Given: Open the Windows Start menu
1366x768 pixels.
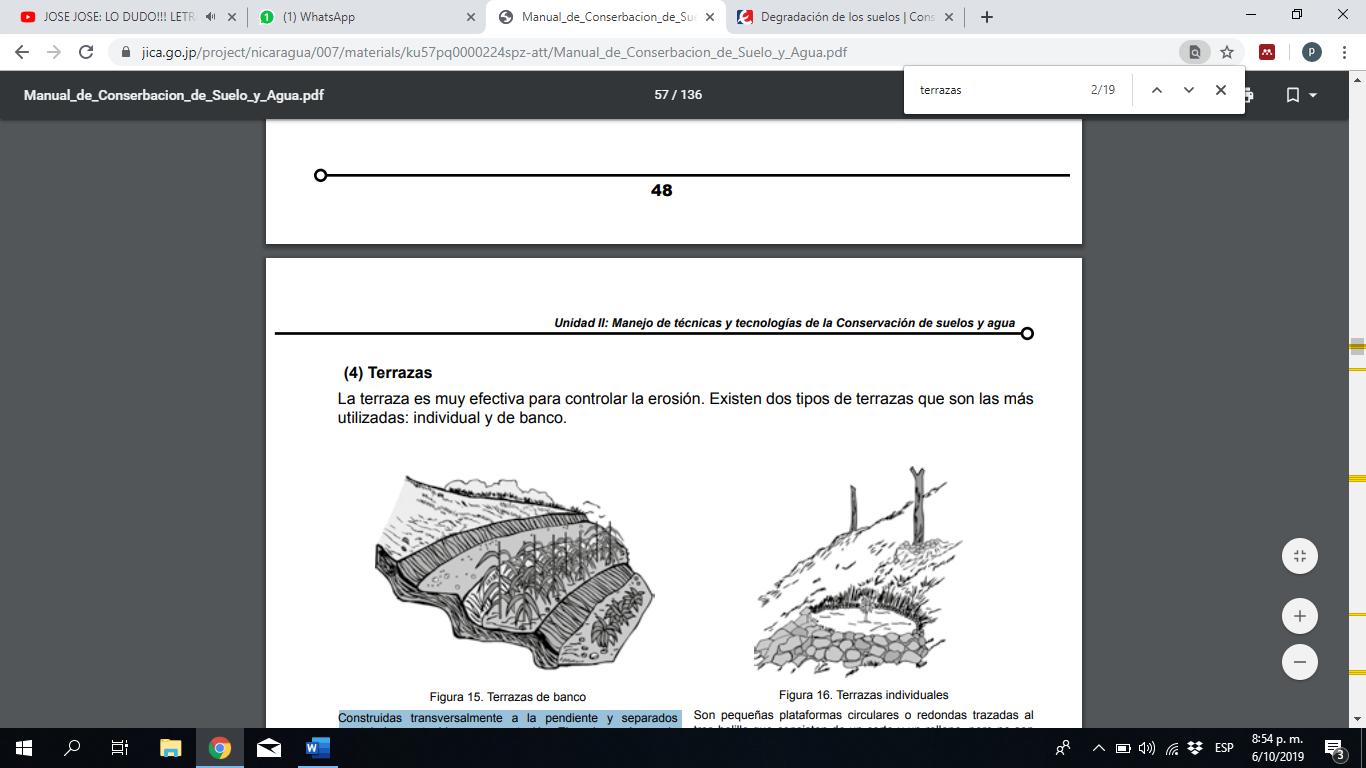Looking at the screenshot, I should point(24,748).
